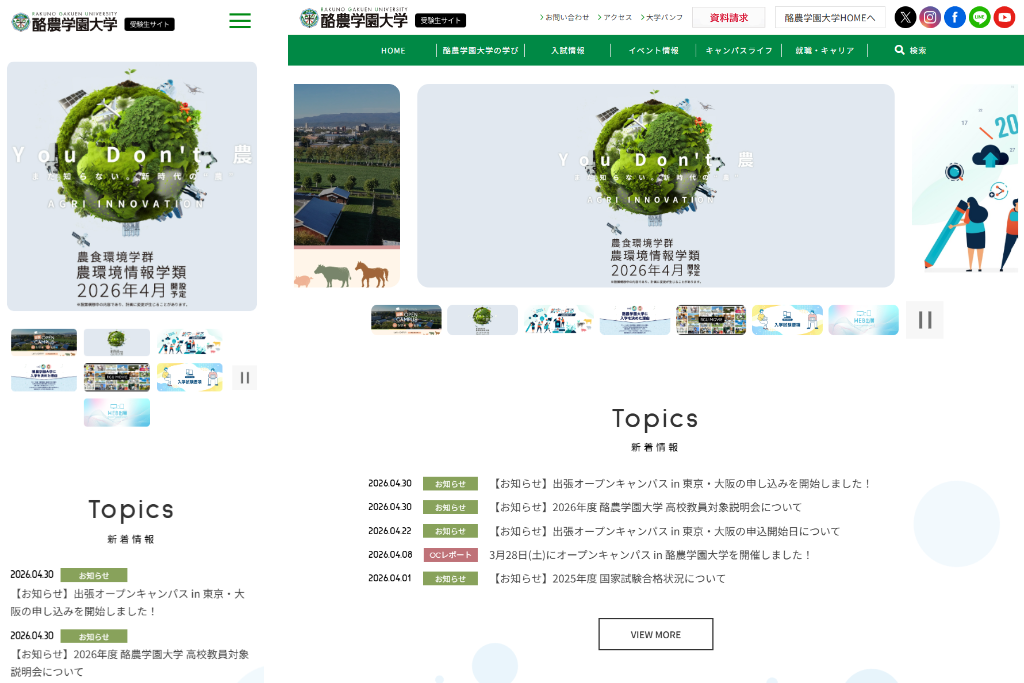Open イベント情報 menu item
The image size is (1024, 683).
tap(653, 50)
